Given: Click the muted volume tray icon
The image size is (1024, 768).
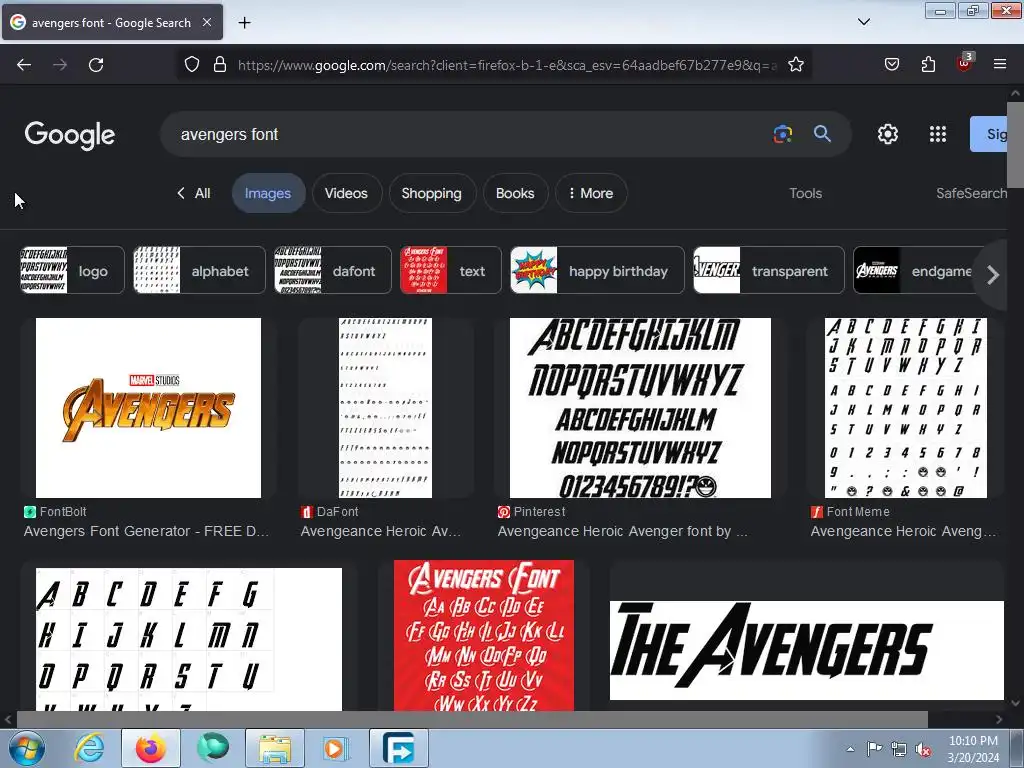Looking at the screenshot, I should coord(923,749).
